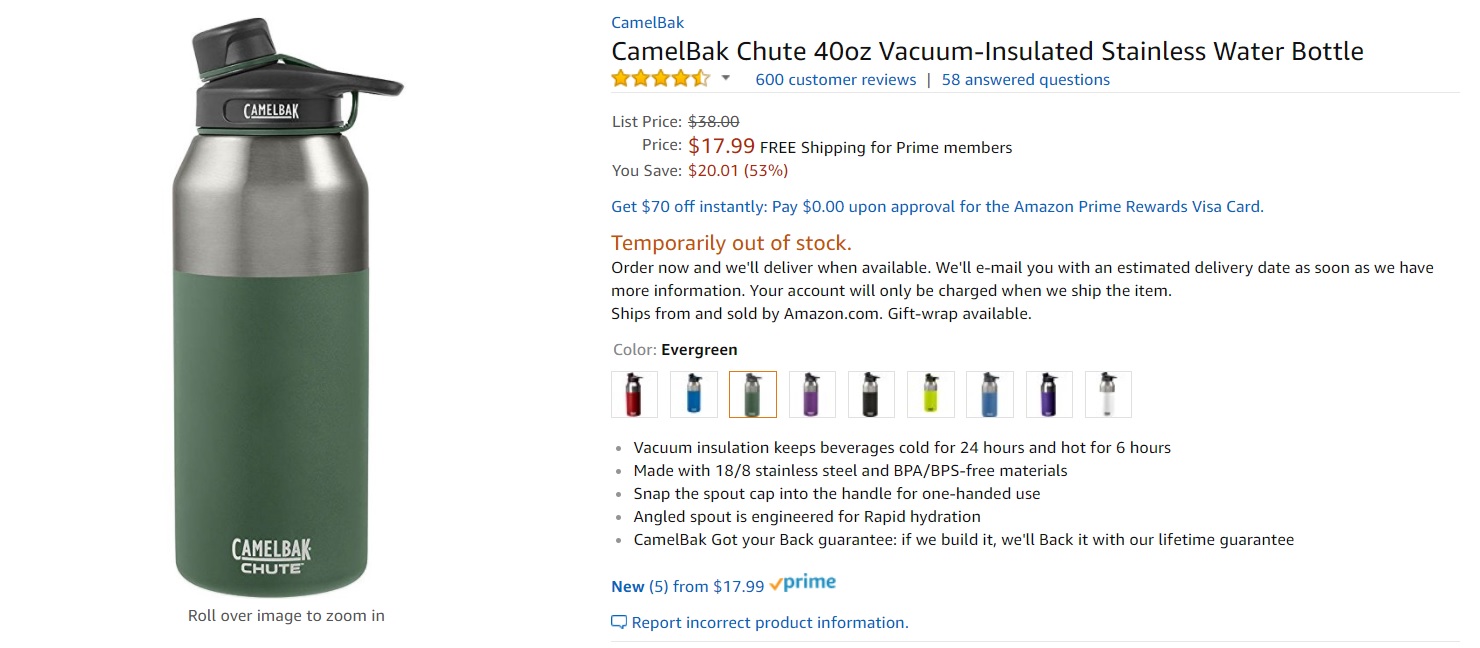This screenshot has width=1480, height=648.
Task: Open the 58 answered questions link
Action: click(1025, 80)
